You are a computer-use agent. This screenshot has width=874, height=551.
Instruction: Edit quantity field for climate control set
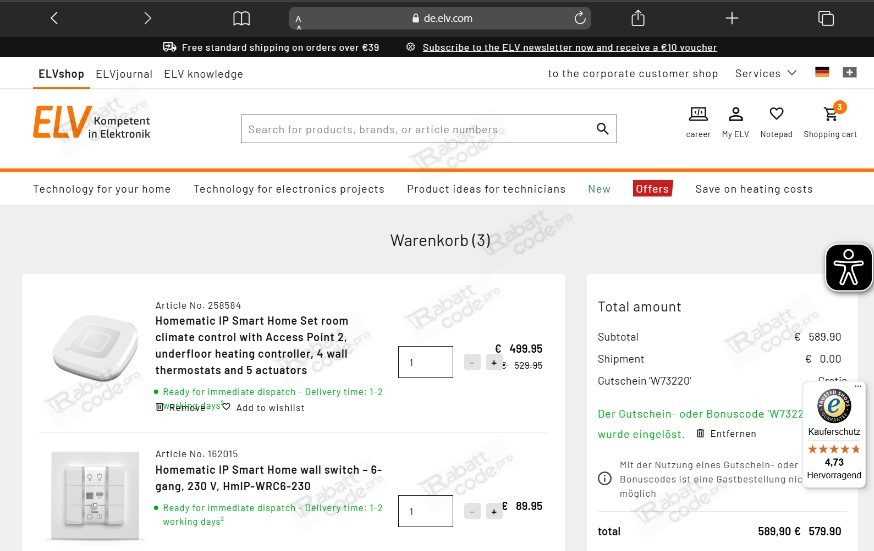[425, 362]
